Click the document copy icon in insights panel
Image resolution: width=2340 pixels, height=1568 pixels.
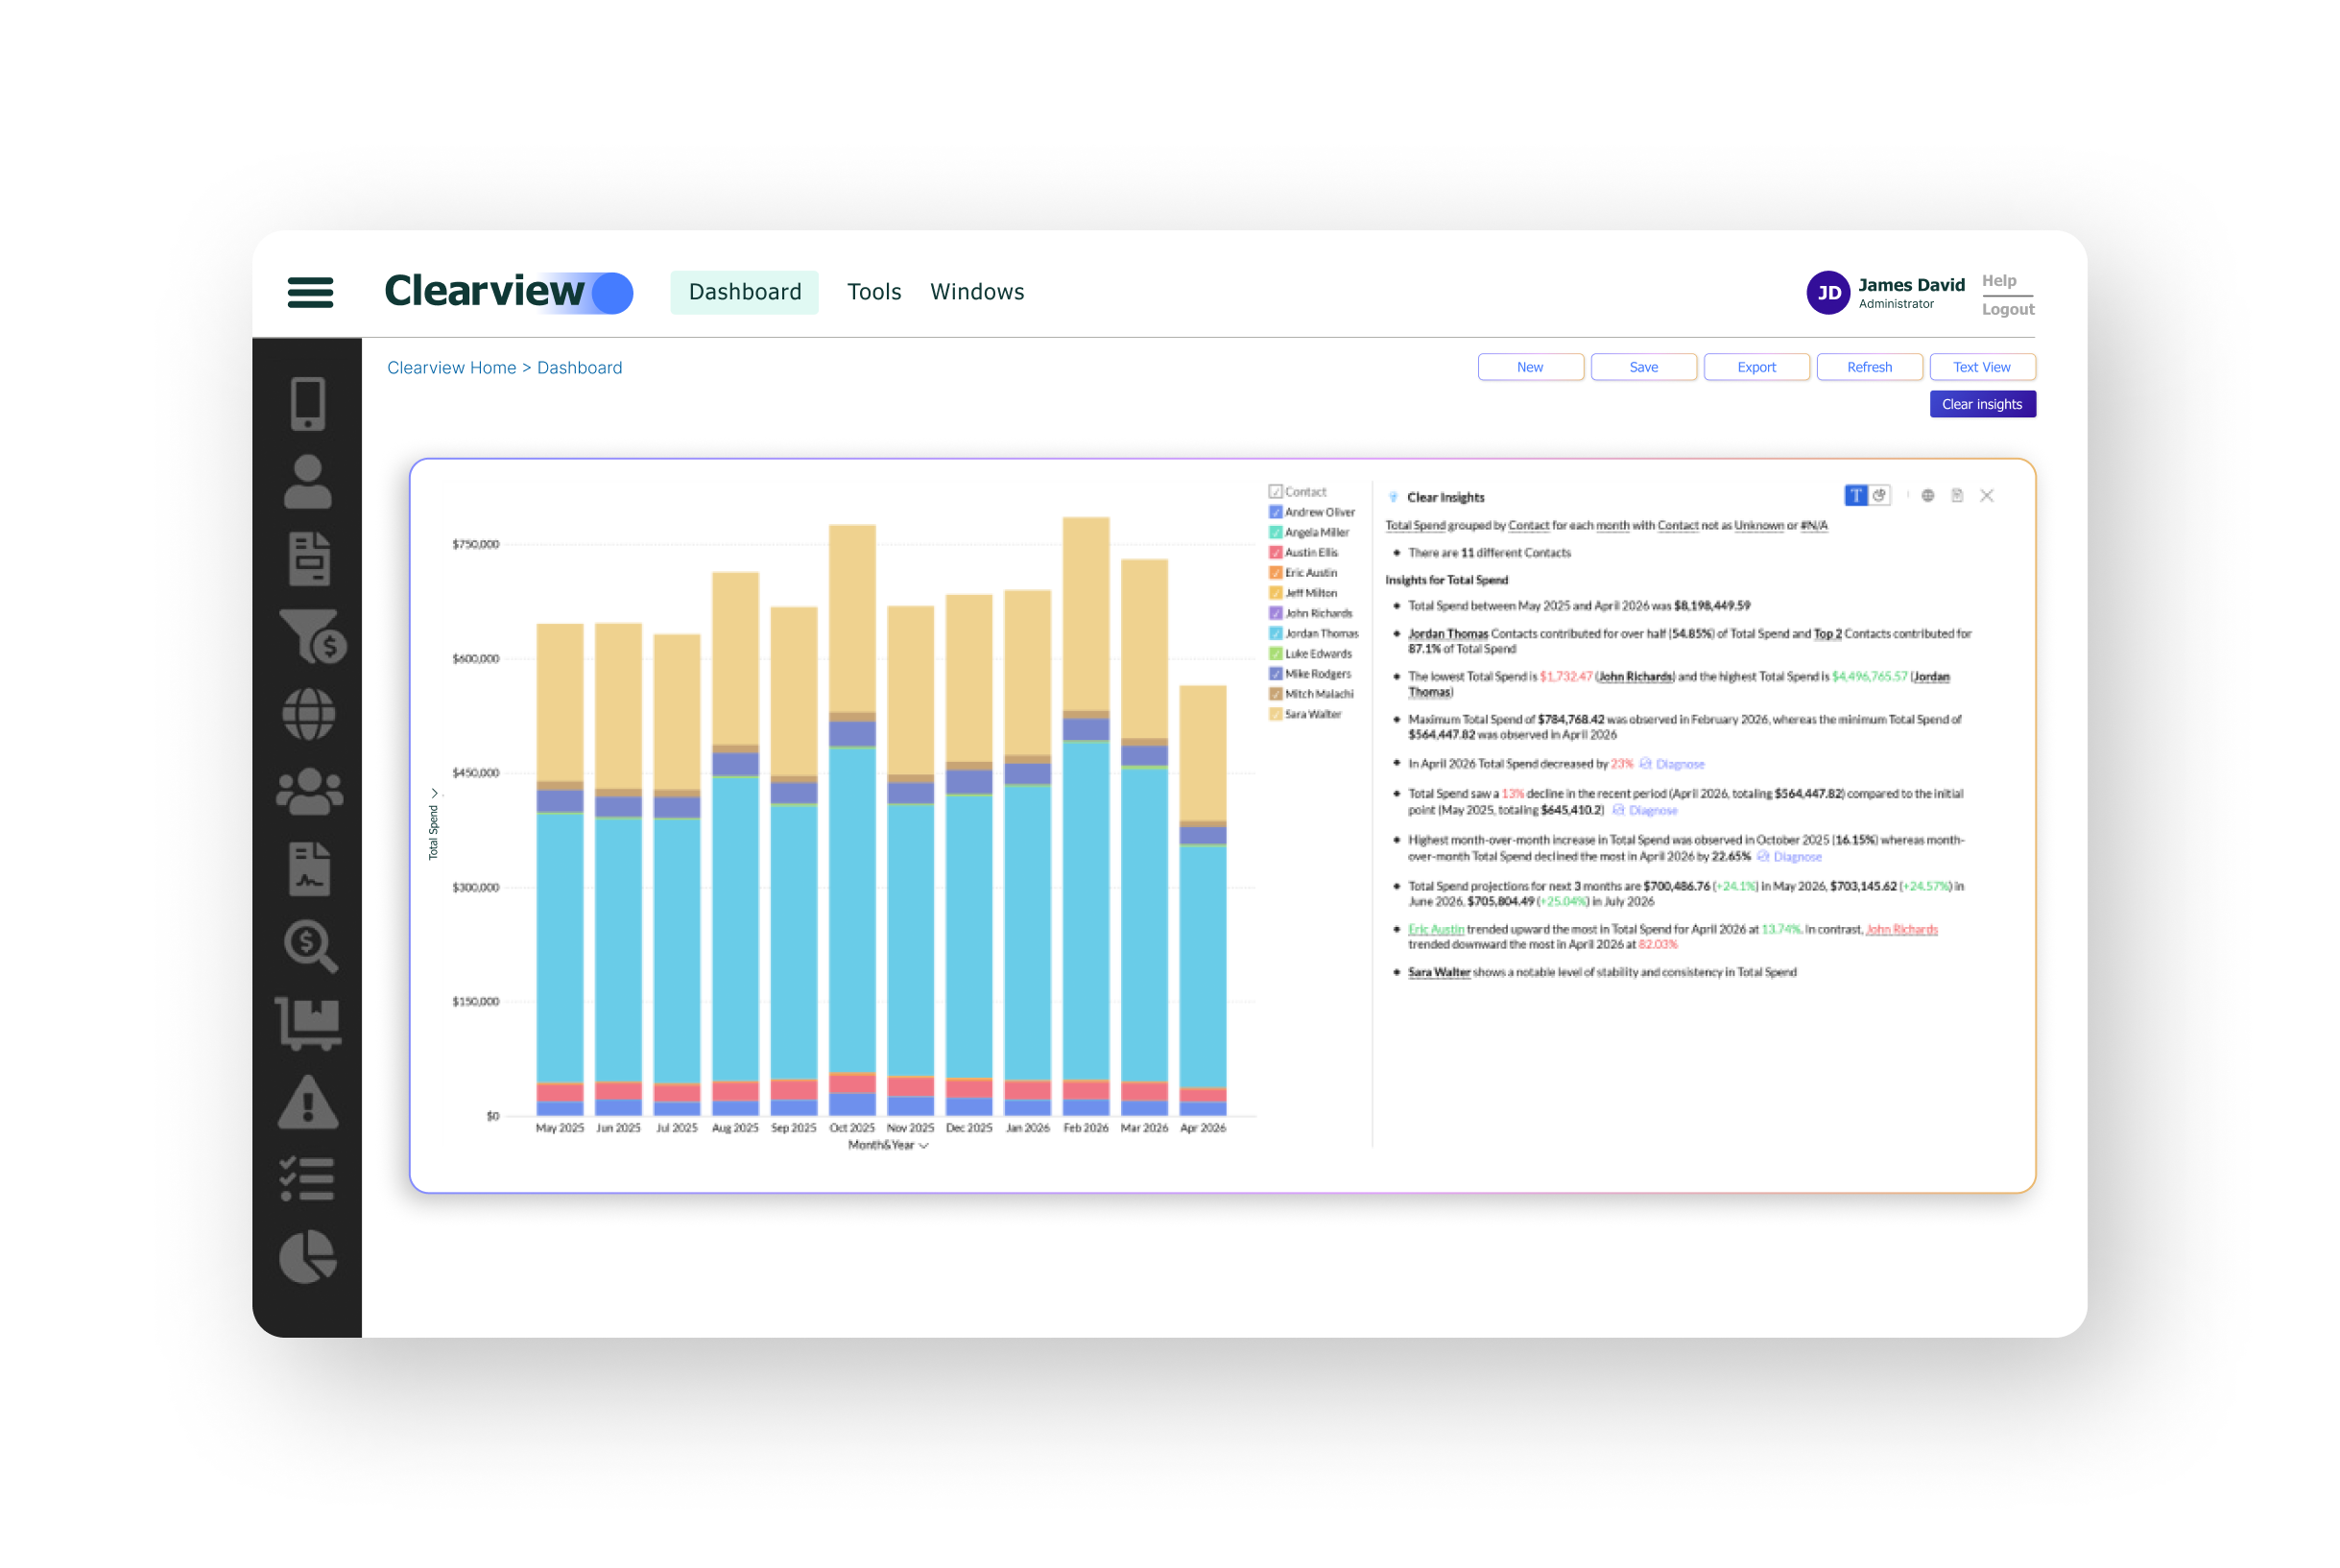tap(1957, 496)
